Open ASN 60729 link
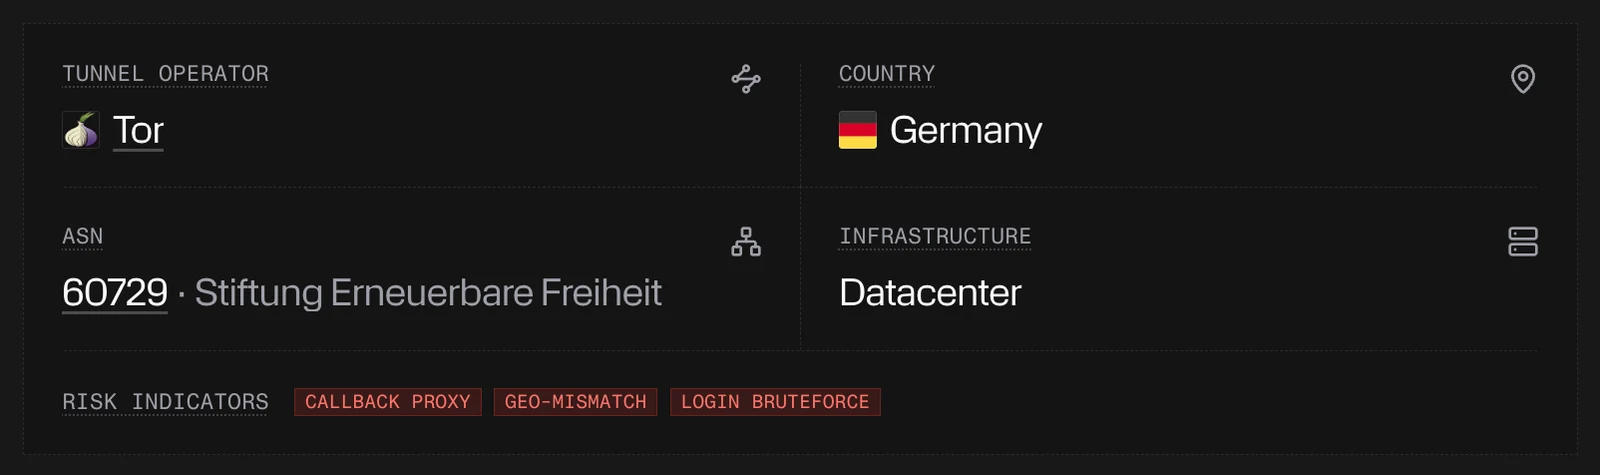Viewport: 1600px width, 475px height. [x=115, y=293]
